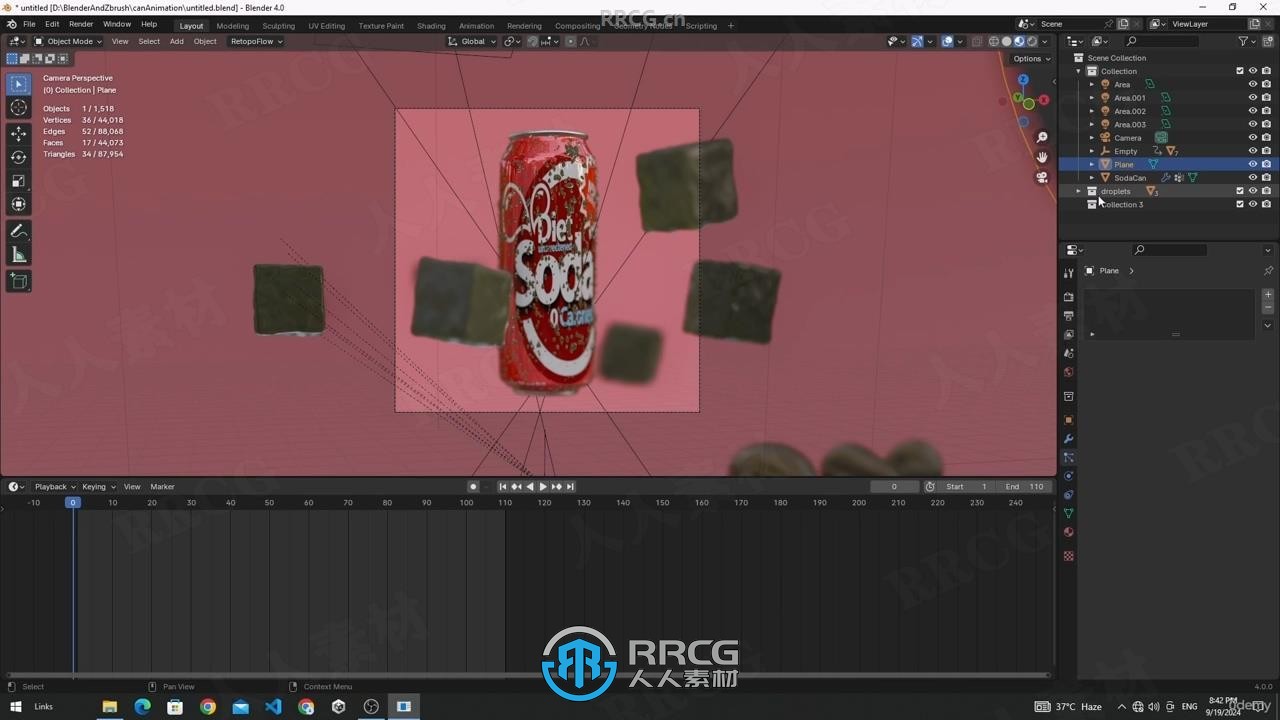Open the Playback dropdown in timeline
Viewport: 1280px width, 720px height.
(54, 487)
